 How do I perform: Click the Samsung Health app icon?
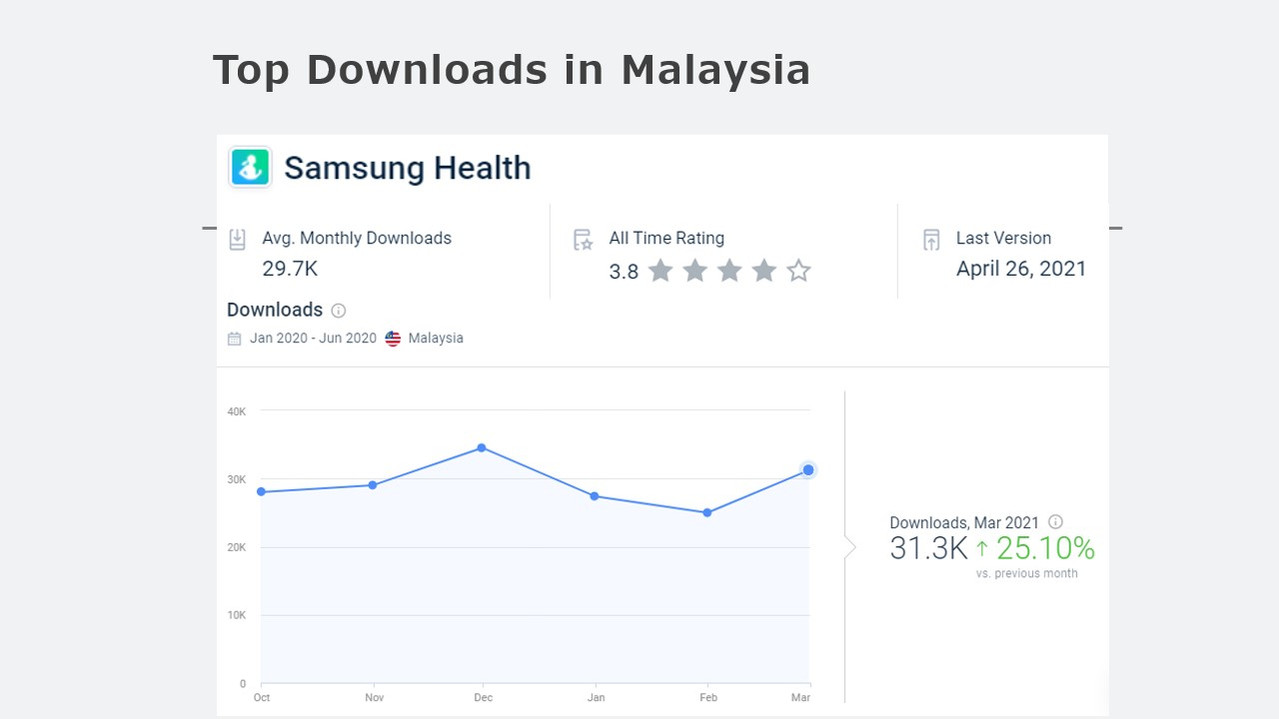point(250,167)
